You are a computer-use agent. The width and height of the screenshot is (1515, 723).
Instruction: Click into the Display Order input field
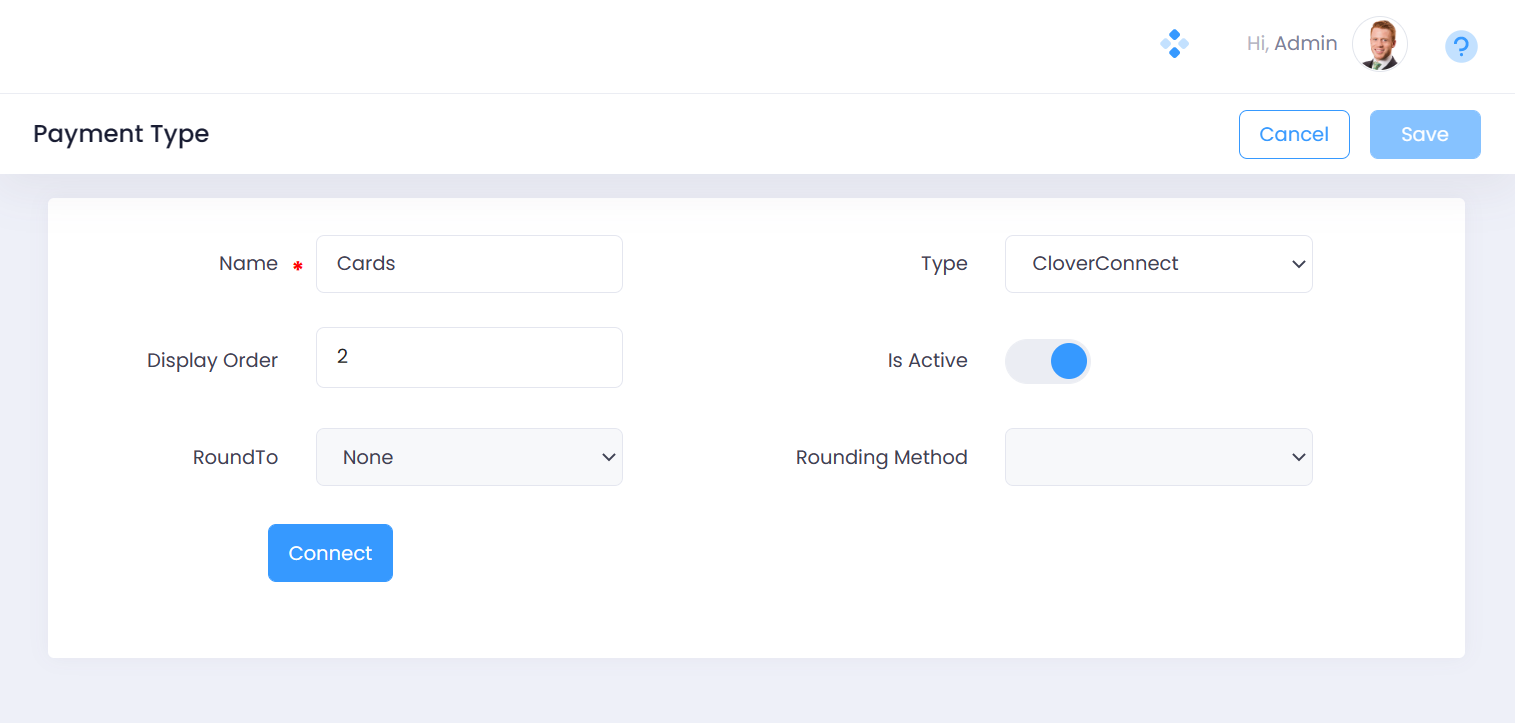pos(469,357)
